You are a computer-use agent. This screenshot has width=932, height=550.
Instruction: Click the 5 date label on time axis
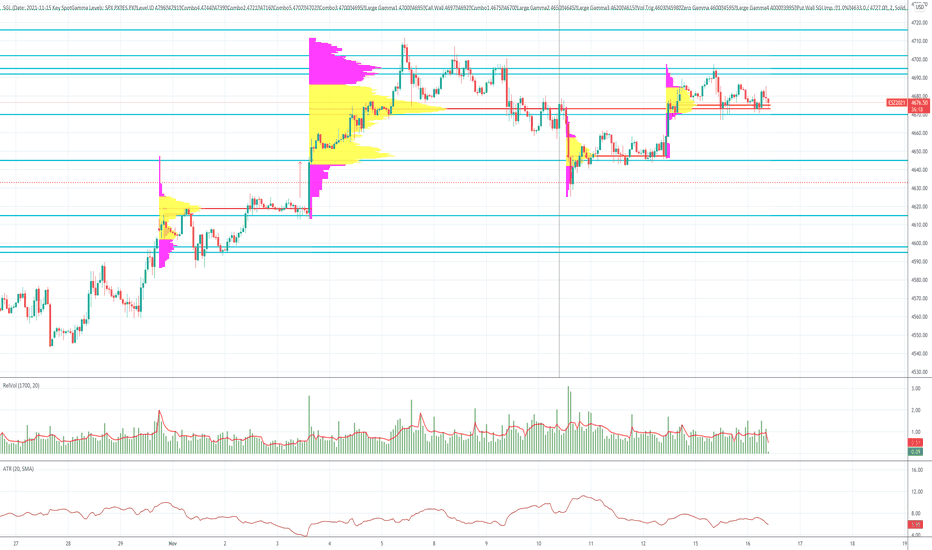(x=382, y=543)
